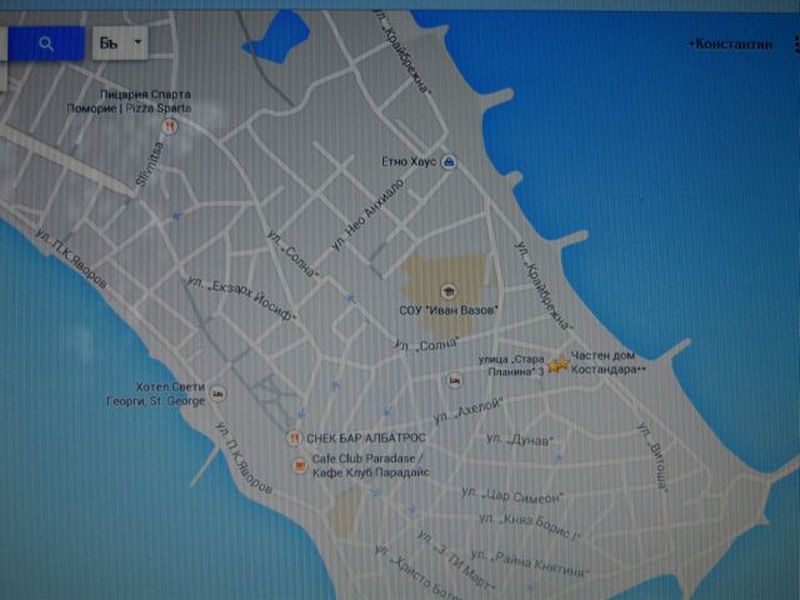Click the Pizza Sparta restaurant icon
This screenshot has width=800, height=600.
point(169,126)
